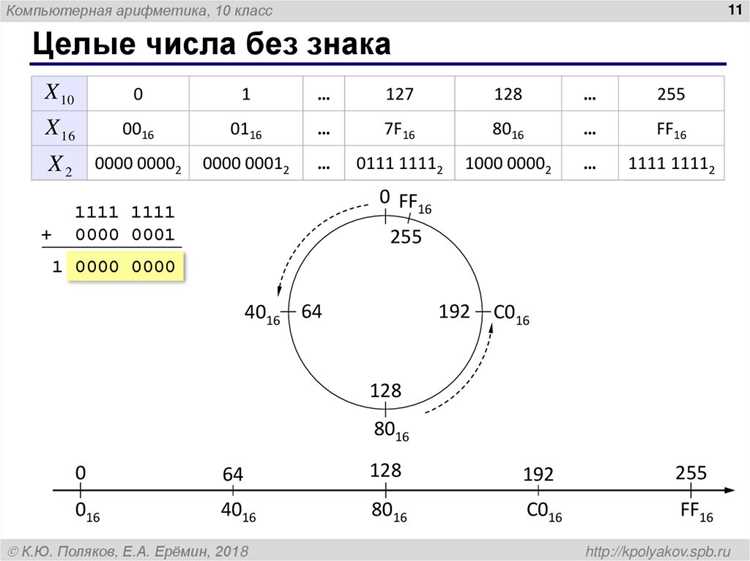Image resolution: width=750 pixels, height=561 pixels.
Task: Click the yellow highlighted result "0000 0000"
Action: (x=125, y=266)
